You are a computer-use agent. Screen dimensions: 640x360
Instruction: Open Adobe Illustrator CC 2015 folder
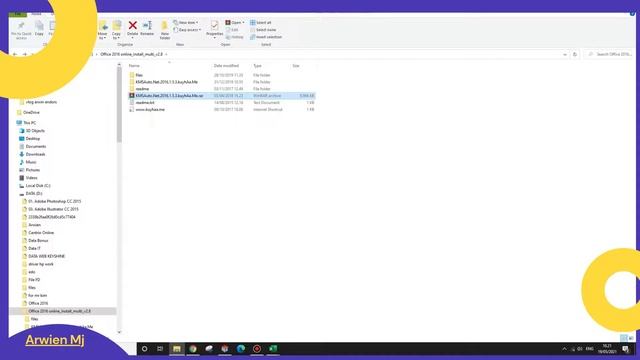tap(51, 209)
